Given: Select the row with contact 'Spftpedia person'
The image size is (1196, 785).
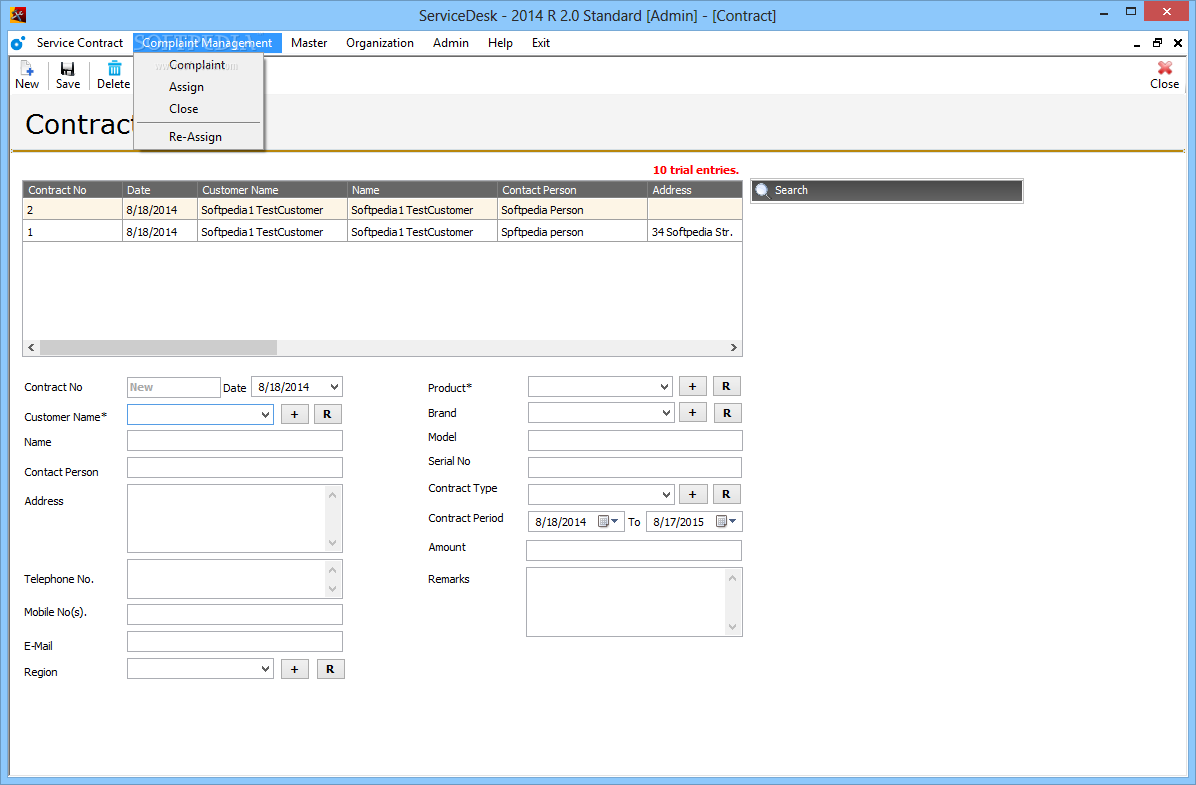Looking at the screenshot, I should pos(382,232).
